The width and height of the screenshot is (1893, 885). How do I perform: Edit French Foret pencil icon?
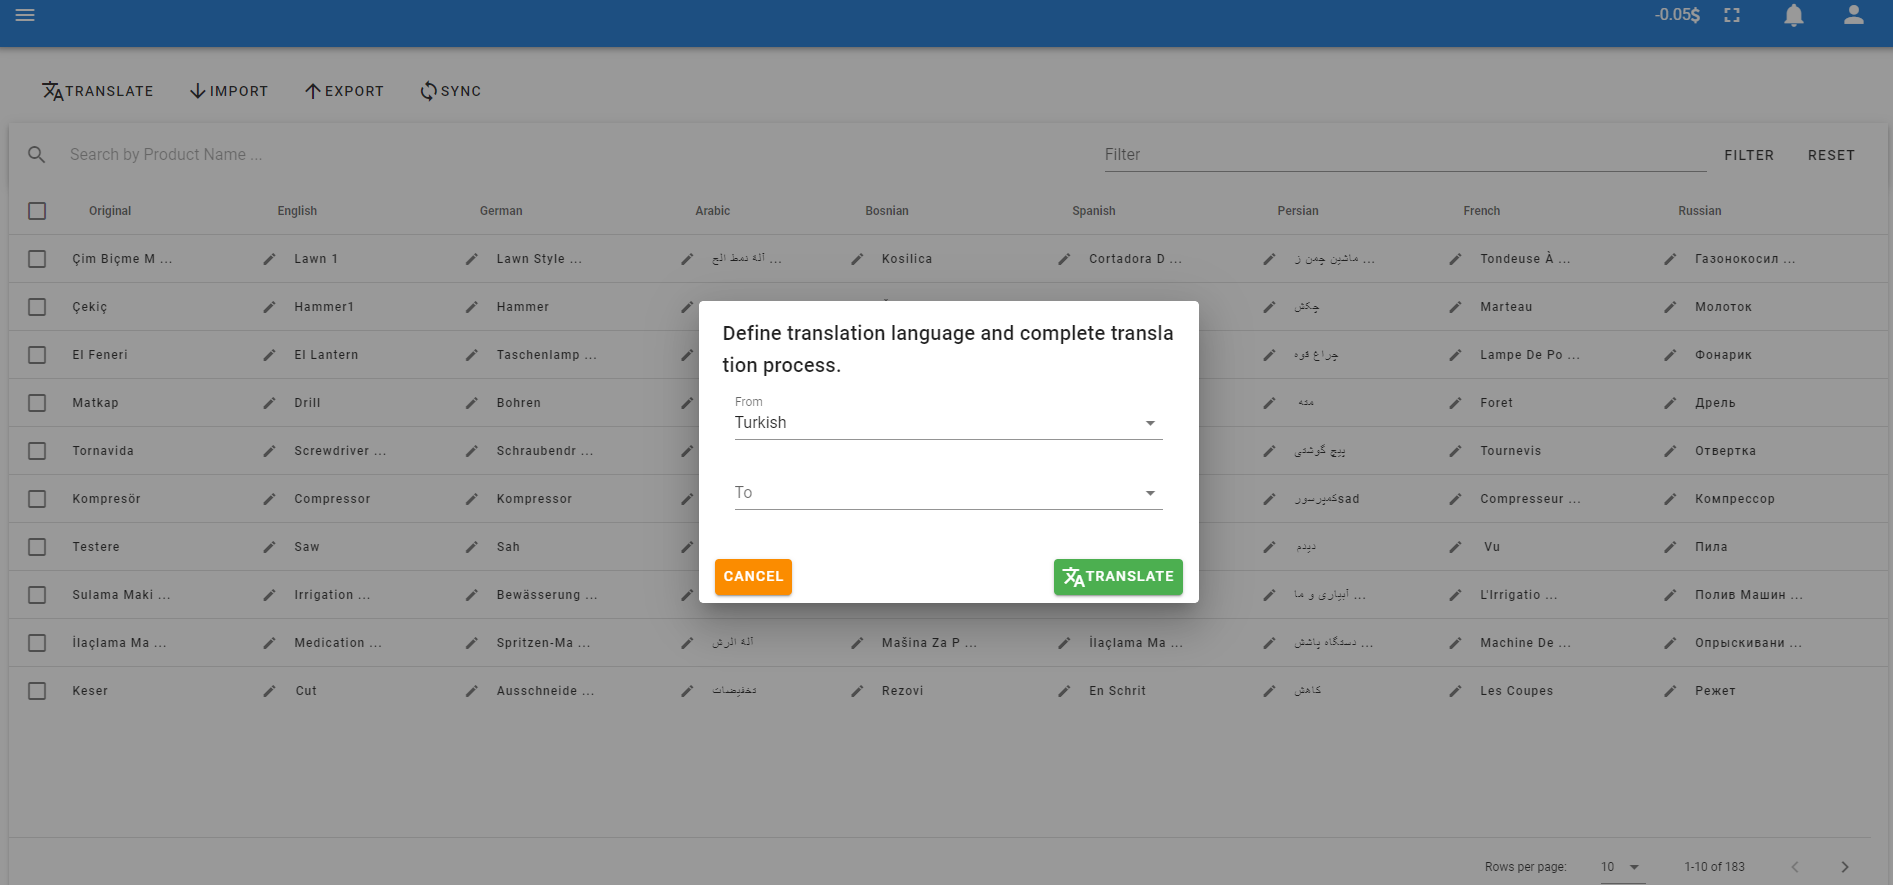[x=1455, y=403]
